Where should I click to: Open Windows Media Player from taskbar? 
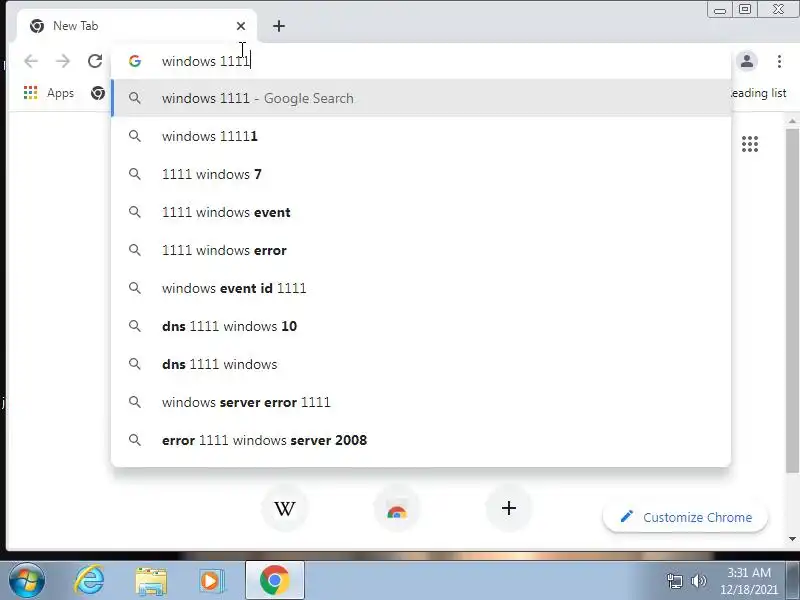pyautogui.click(x=212, y=581)
